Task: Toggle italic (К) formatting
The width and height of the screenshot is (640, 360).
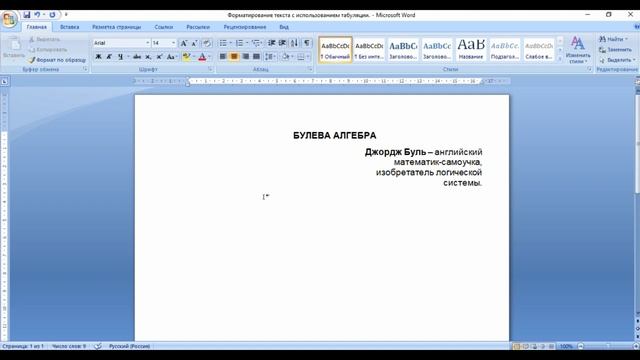Action: (x=109, y=57)
